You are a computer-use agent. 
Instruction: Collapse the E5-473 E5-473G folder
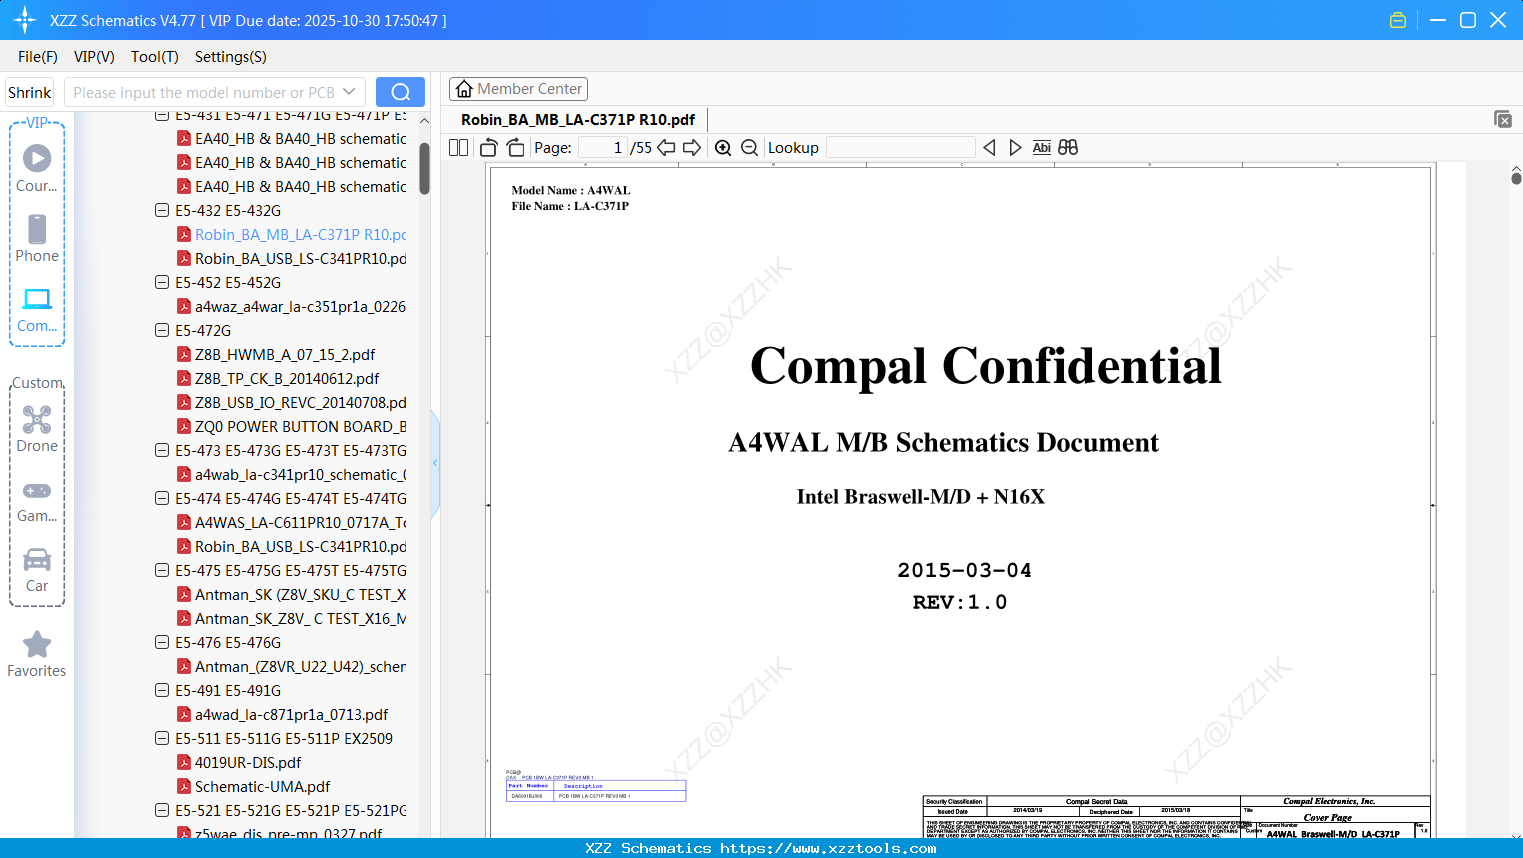tap(162, 450)
